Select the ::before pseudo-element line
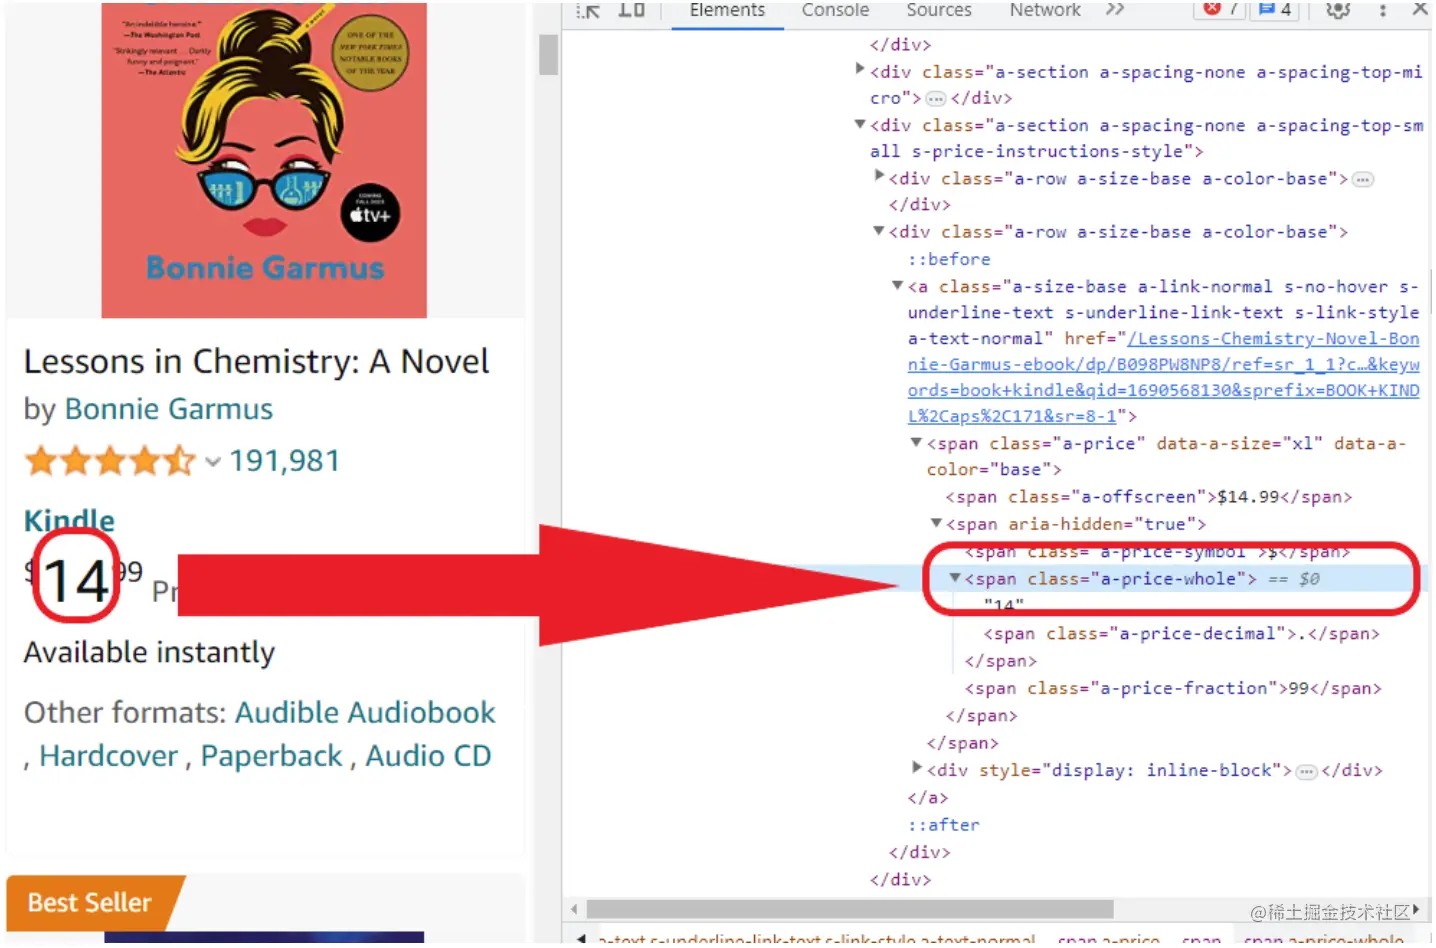 949,259
